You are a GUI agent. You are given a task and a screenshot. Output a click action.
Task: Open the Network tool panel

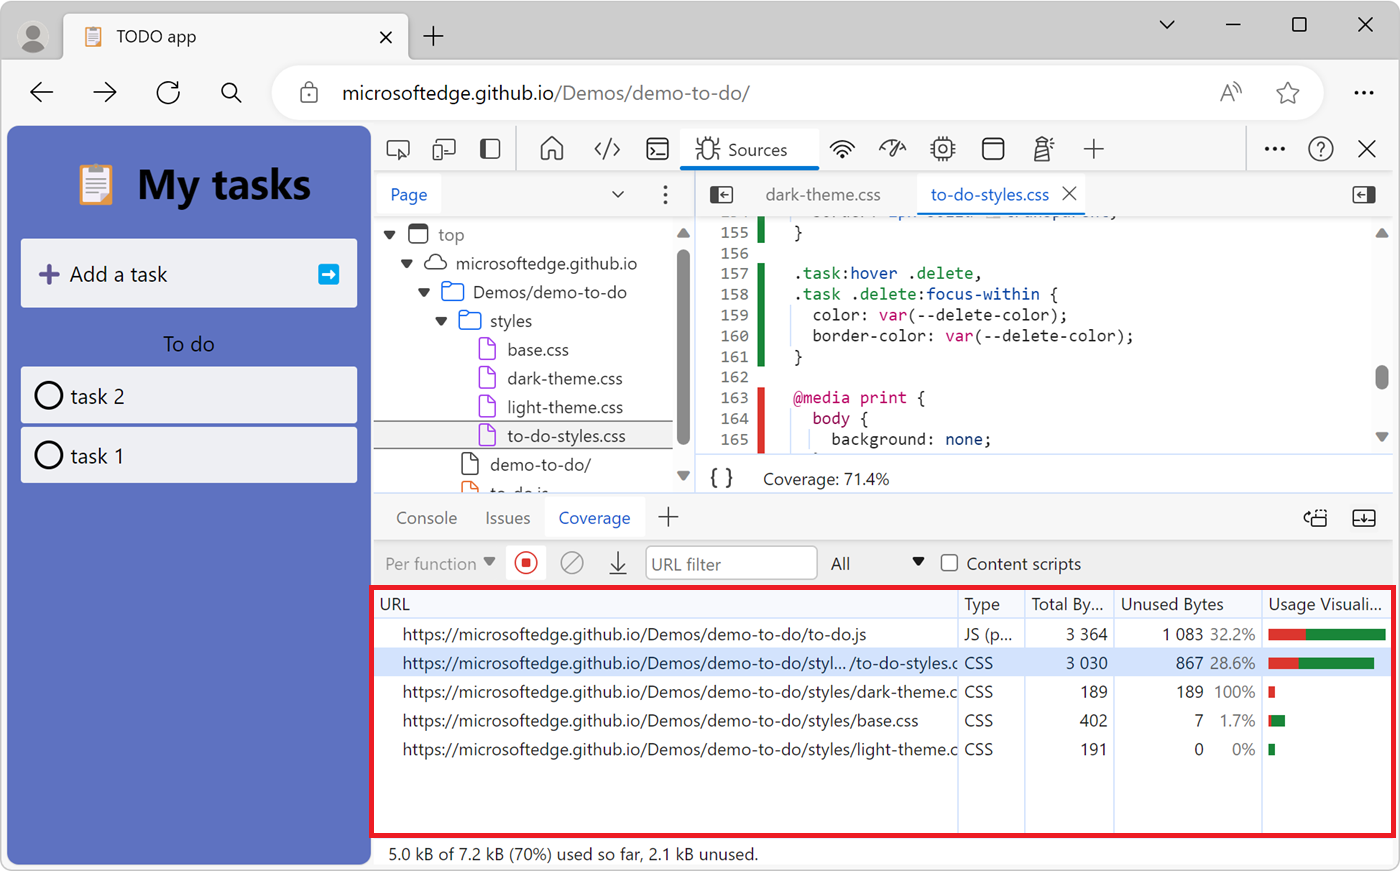click(x=843, y=148)
